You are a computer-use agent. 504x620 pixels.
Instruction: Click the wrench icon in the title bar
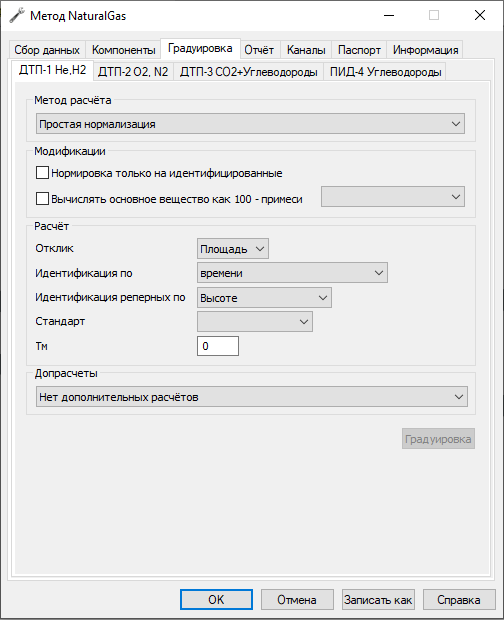tap(17, 16)
